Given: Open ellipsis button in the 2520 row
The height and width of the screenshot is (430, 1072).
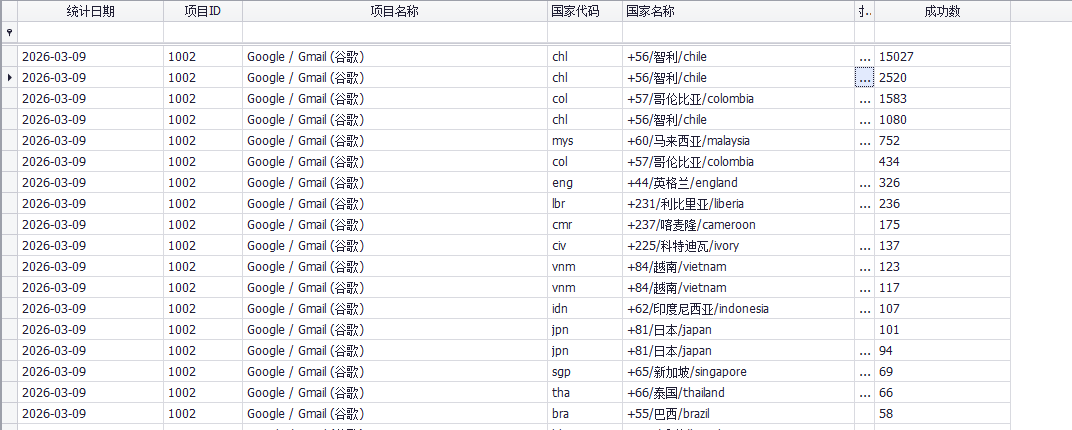Looking at the screenshot, I should point(864,78).
